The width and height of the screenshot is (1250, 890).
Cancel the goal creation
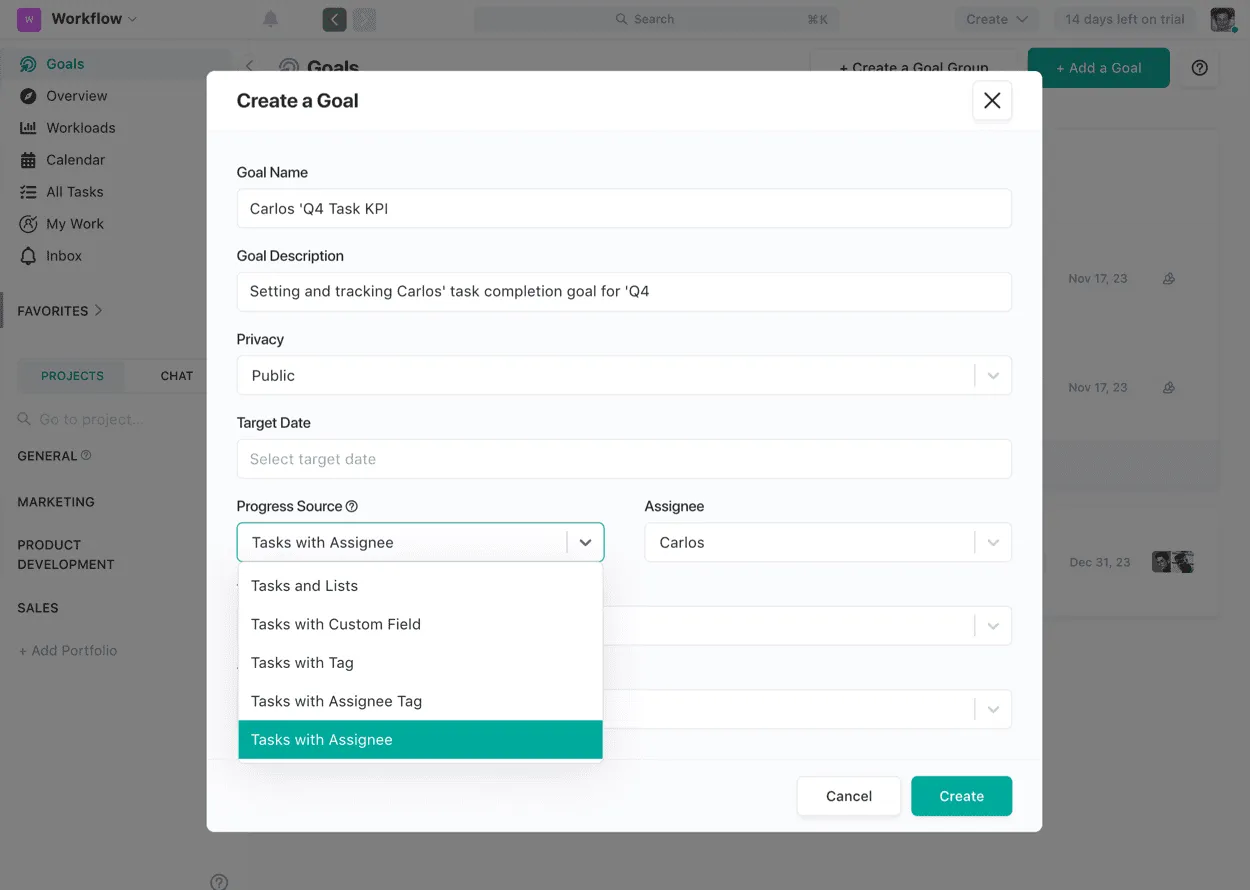tap(848, 795)
